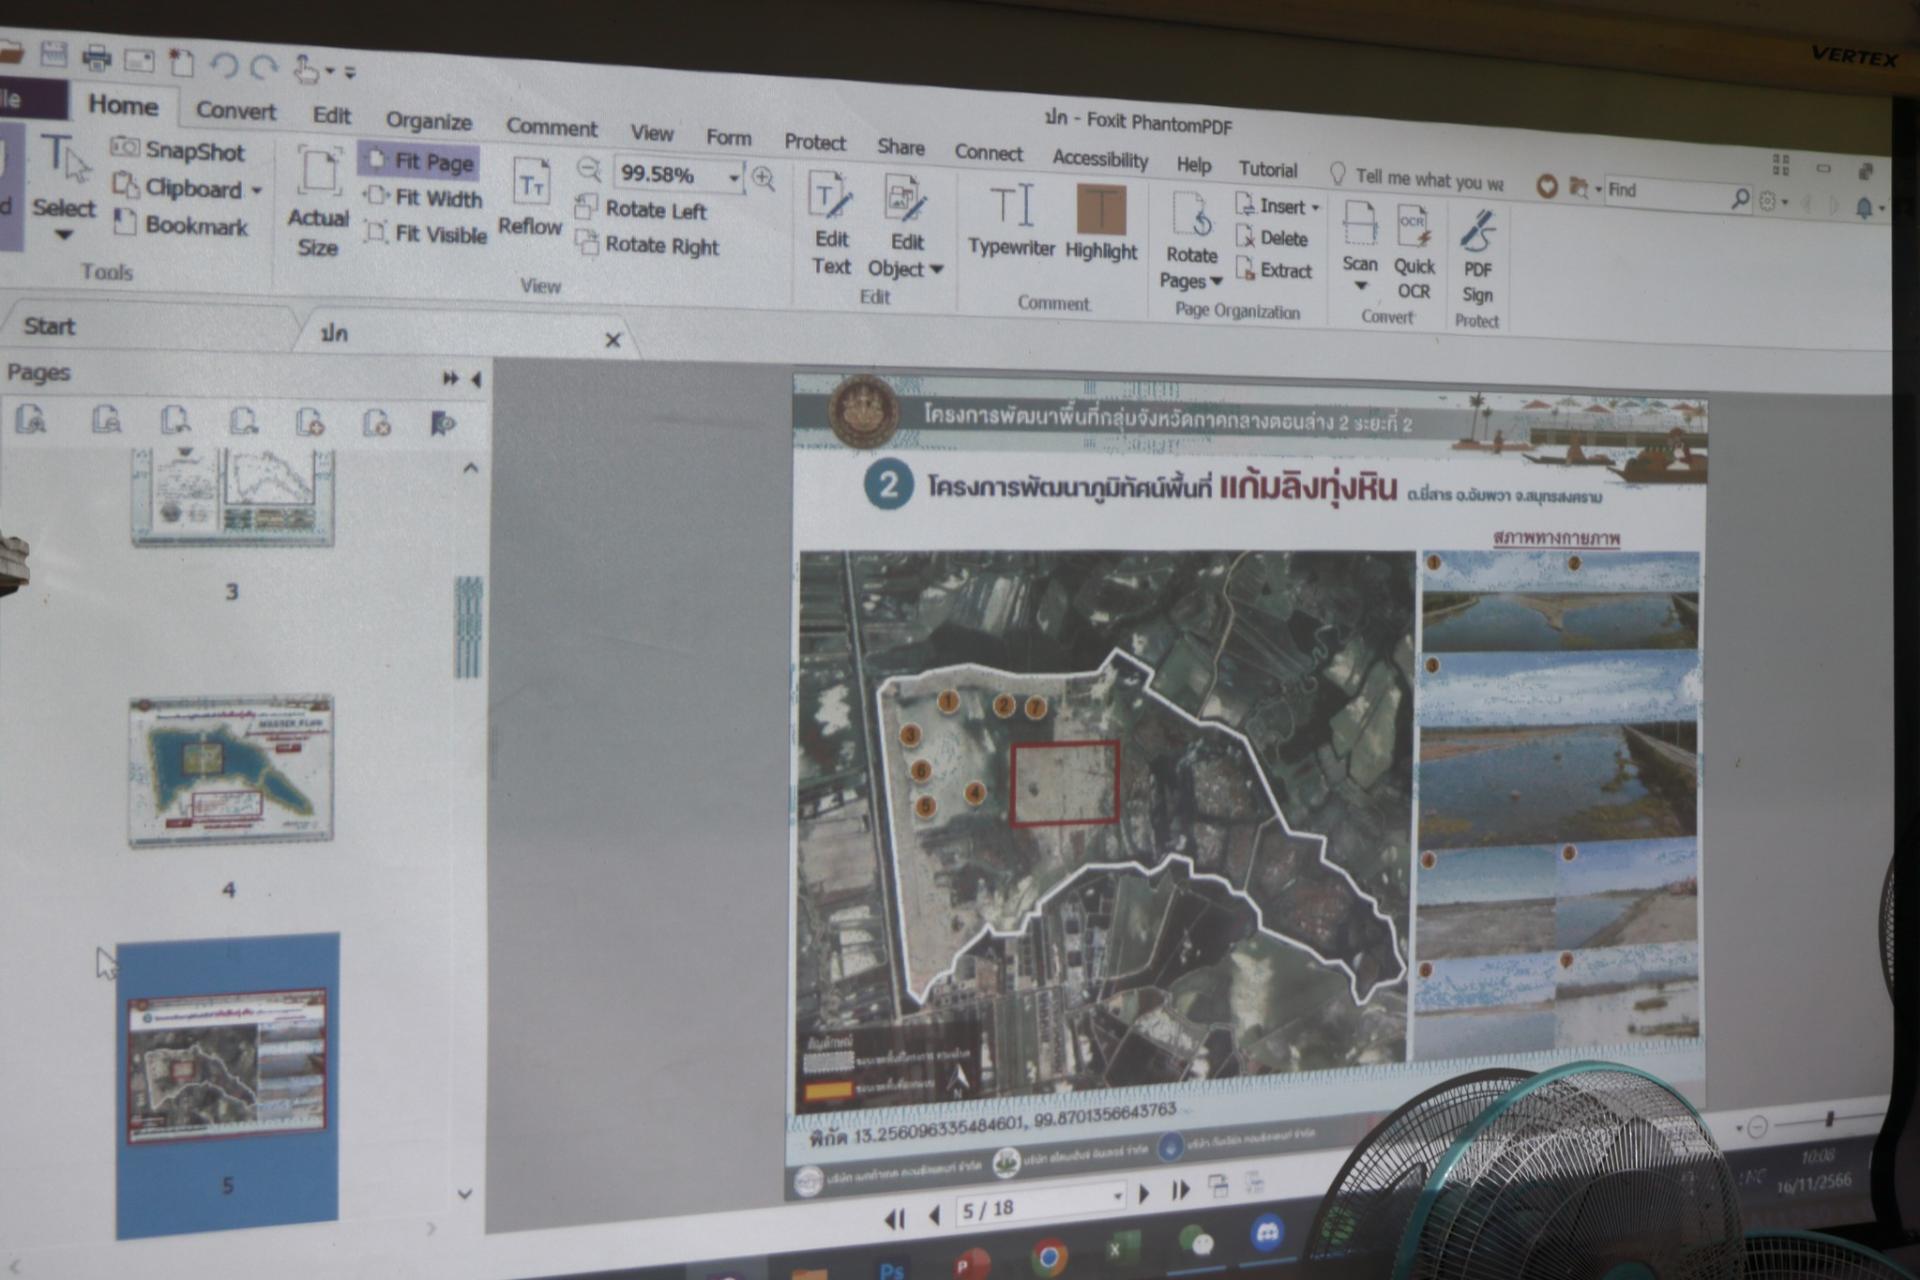Open Discord from the taskbar
The image size is (1920, 1280).
(1267, 1233)
